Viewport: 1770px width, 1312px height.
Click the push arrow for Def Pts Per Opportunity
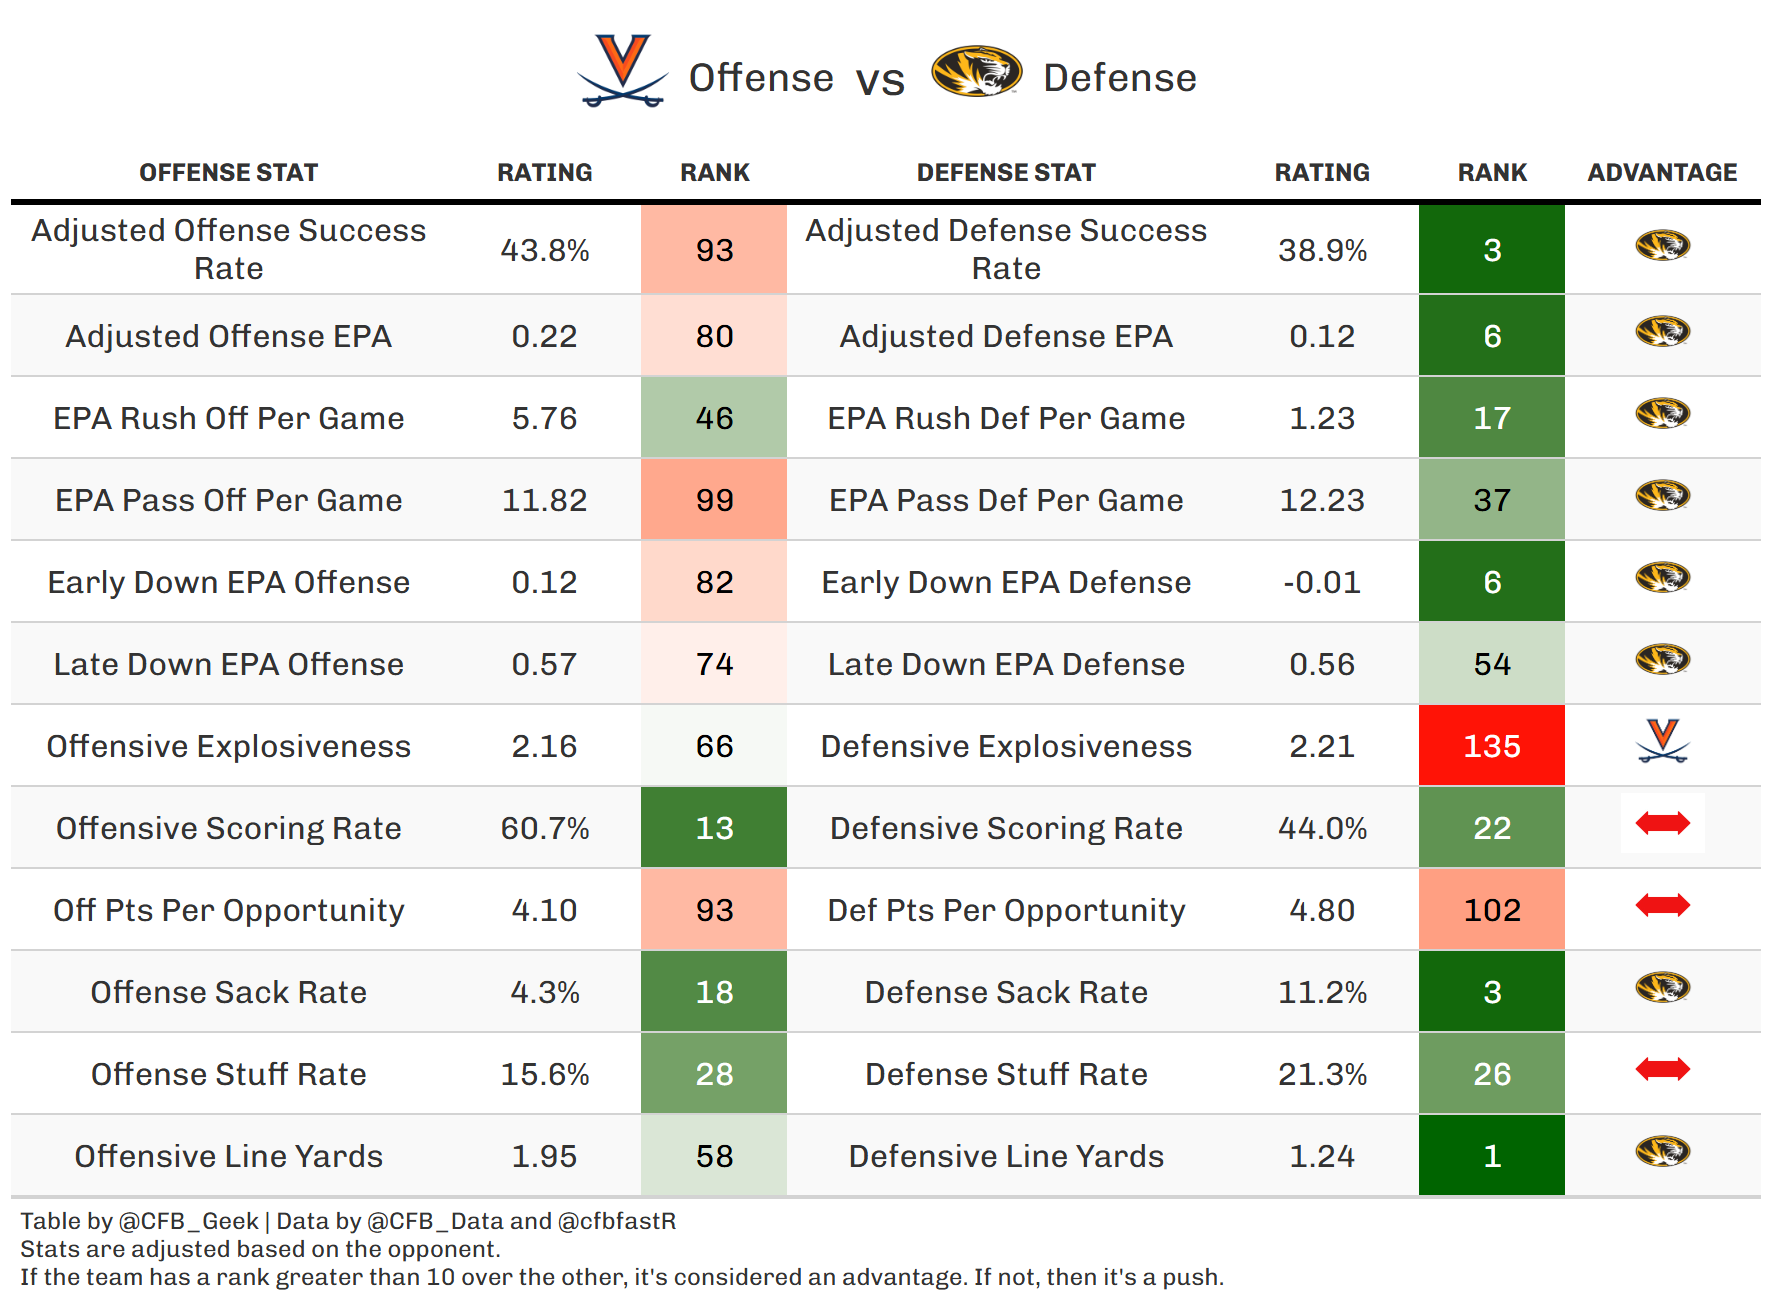point(1662,905)
